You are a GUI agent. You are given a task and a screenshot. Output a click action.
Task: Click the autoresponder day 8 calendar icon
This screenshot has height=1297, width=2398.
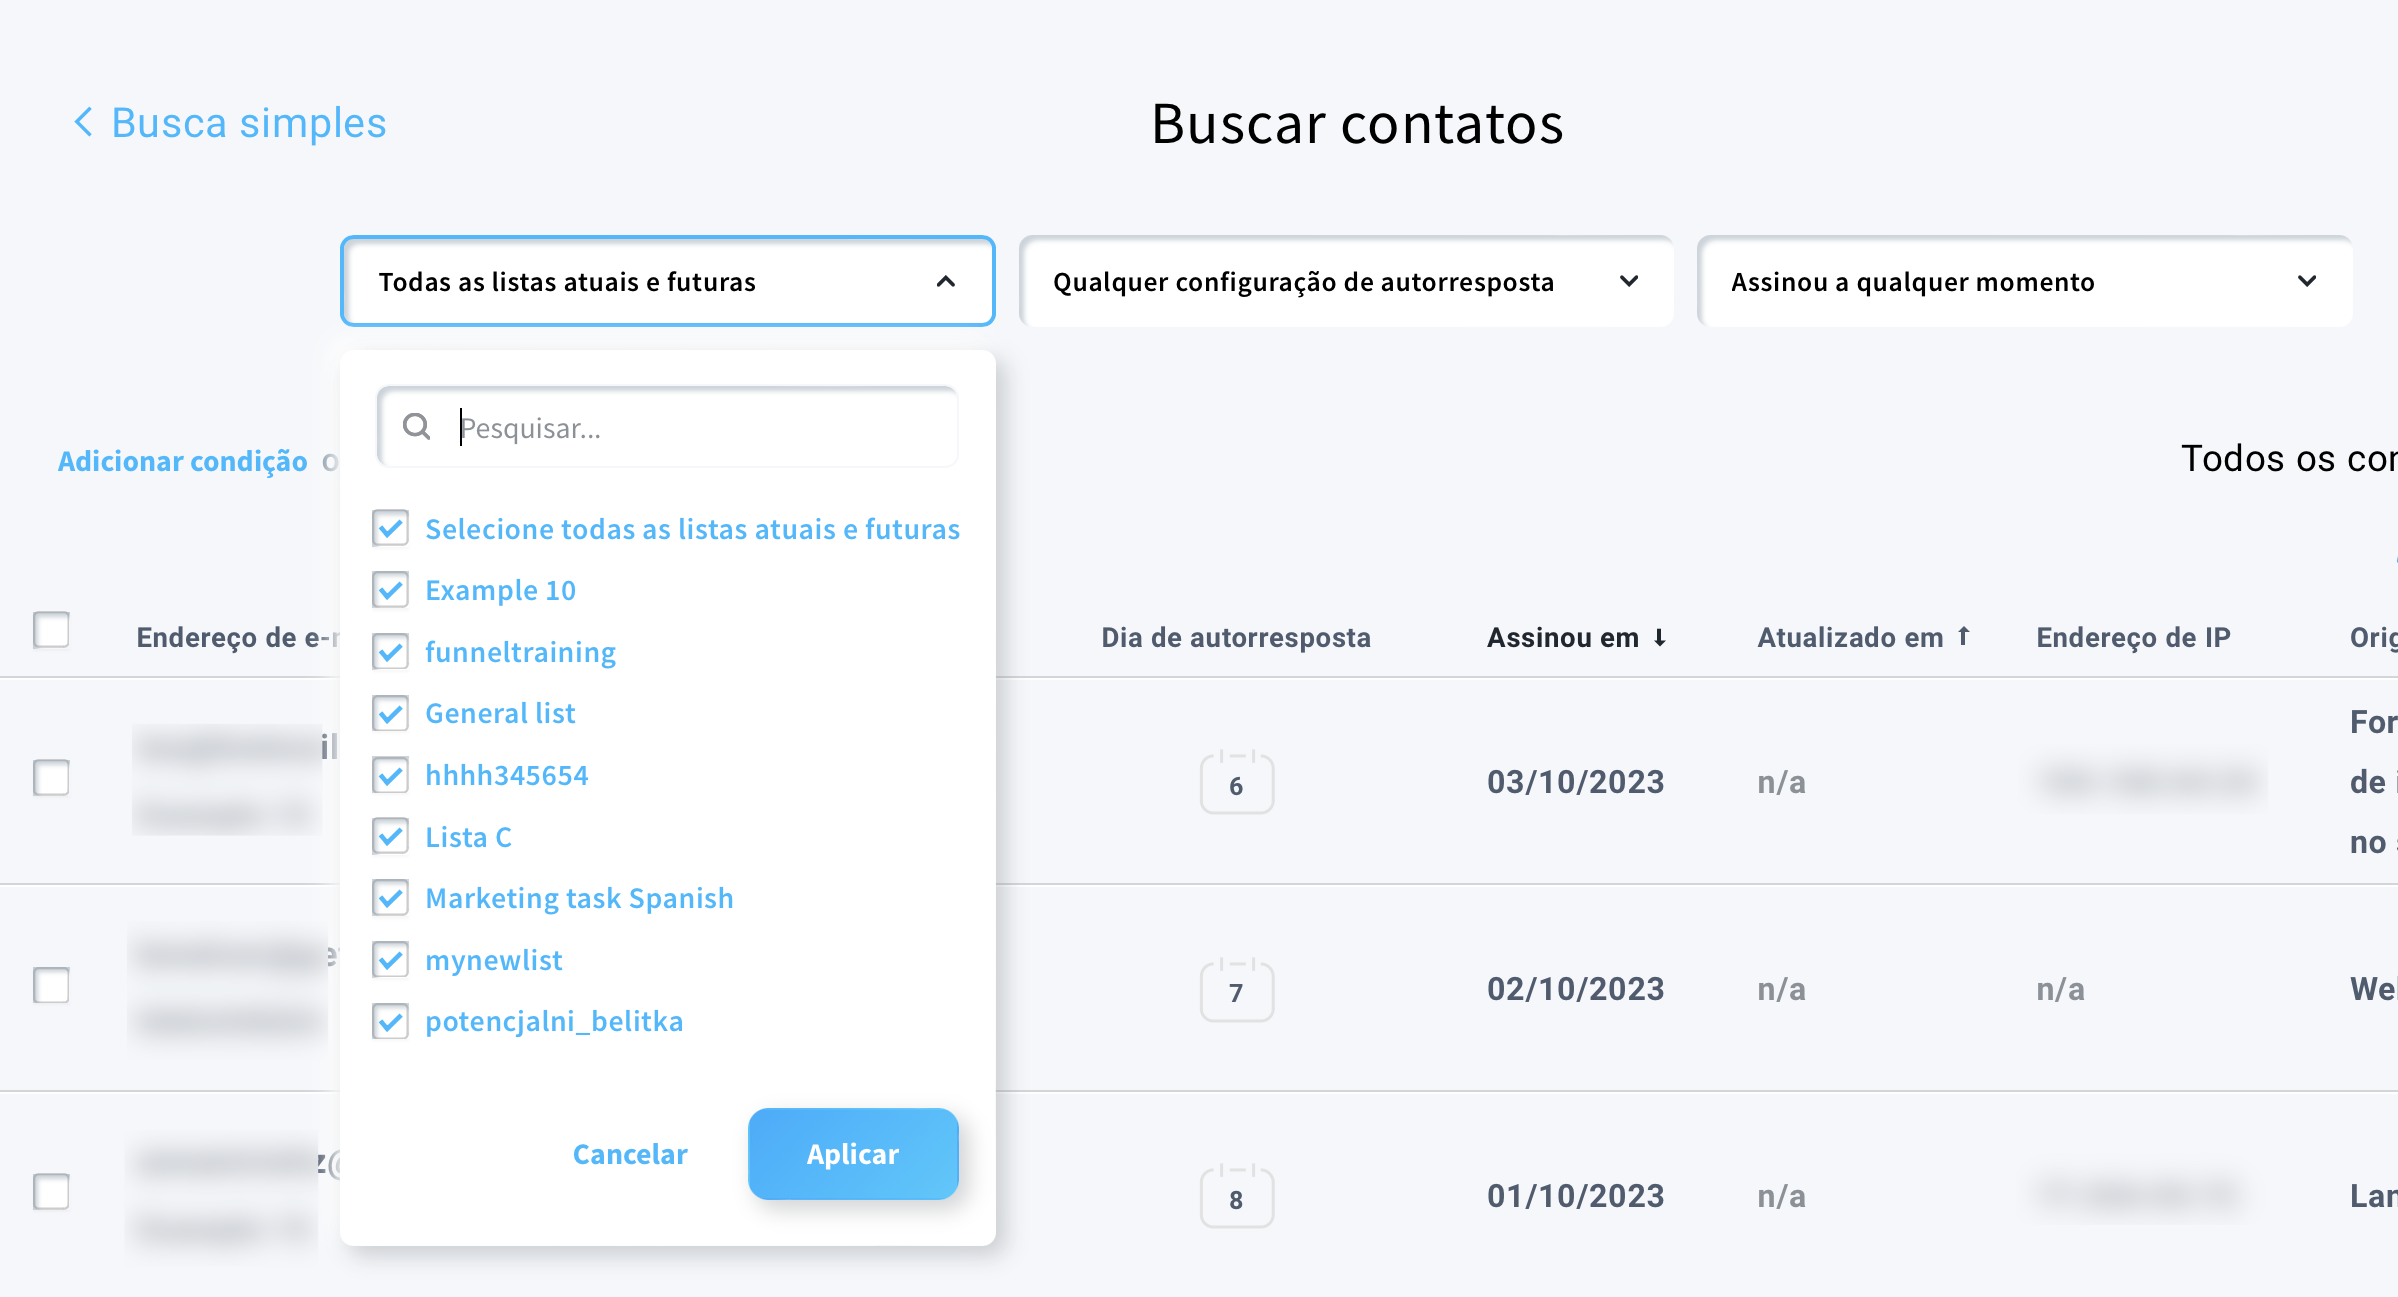[x=1236, y=1197]
